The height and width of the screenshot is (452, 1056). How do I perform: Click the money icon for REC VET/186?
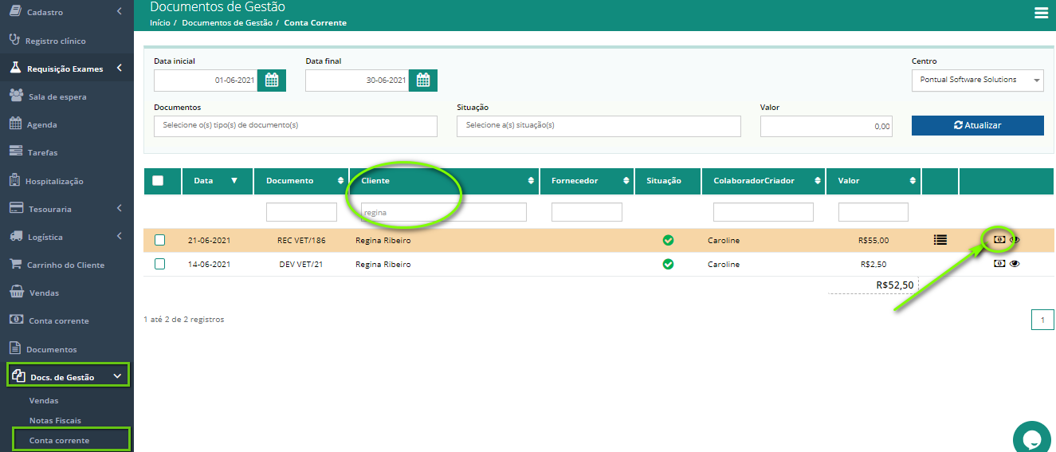(999, 239)
